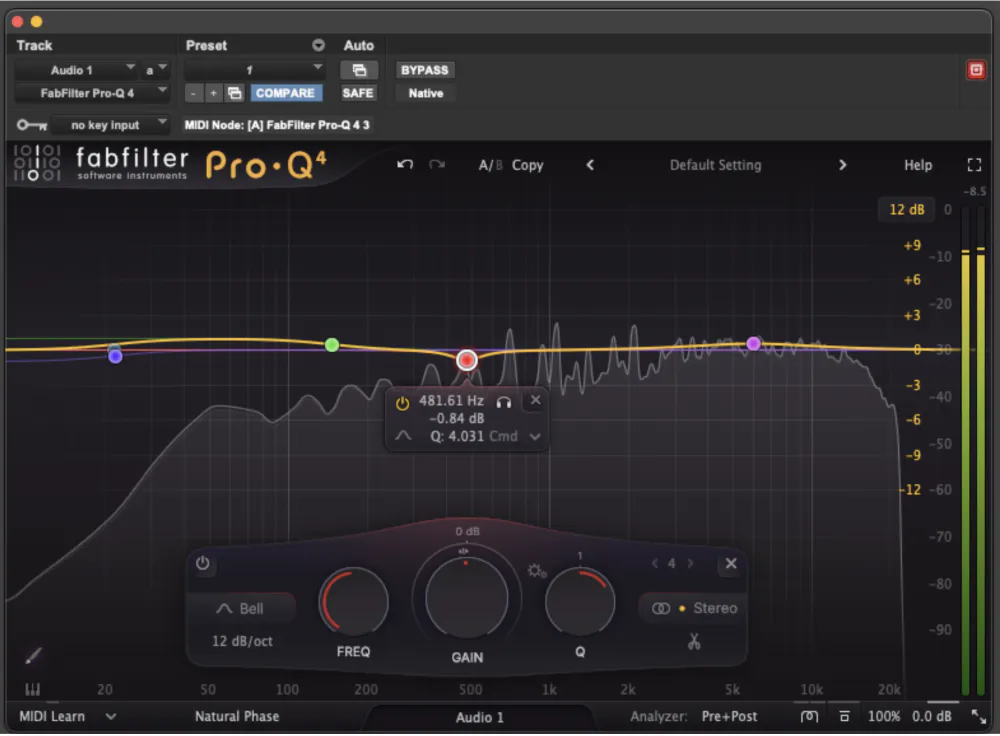Enable the BYPASS button
Viewport: 1000px width, 736px height.
click(424, 70)
